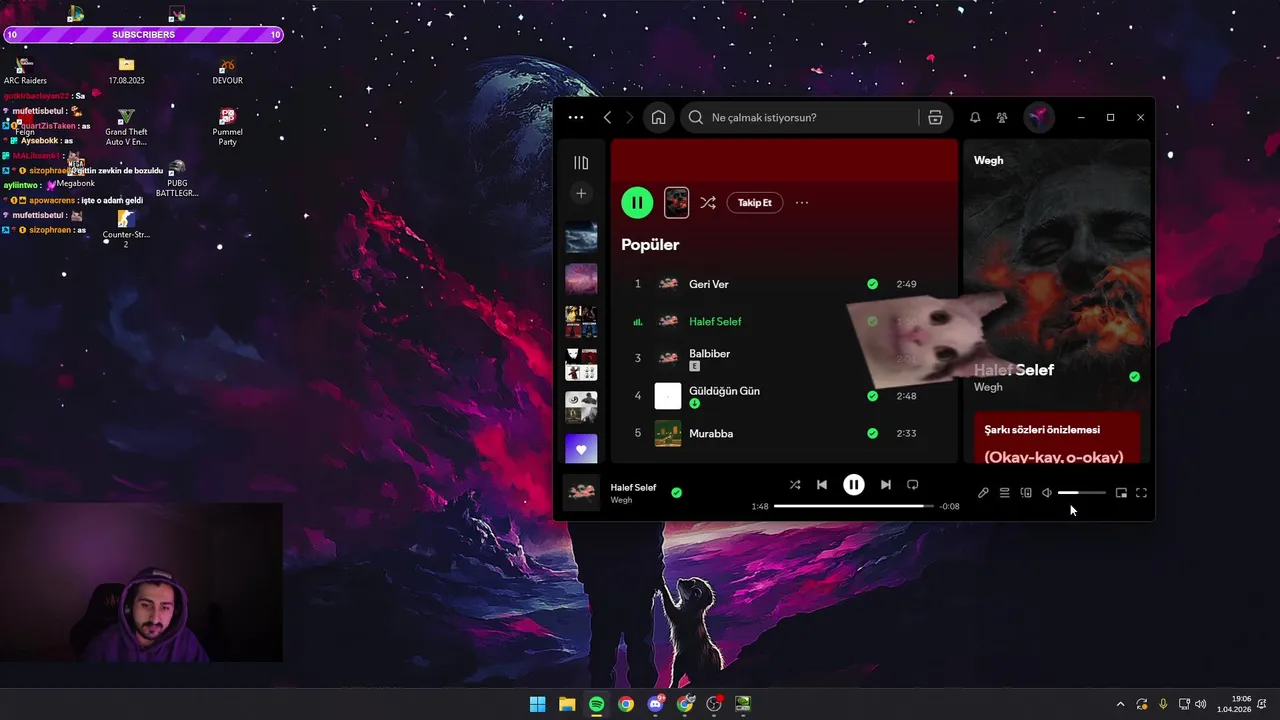Open the Browse icon in the search bar
Viewport: 1280px width, 720px height.
tap(935, 117)
